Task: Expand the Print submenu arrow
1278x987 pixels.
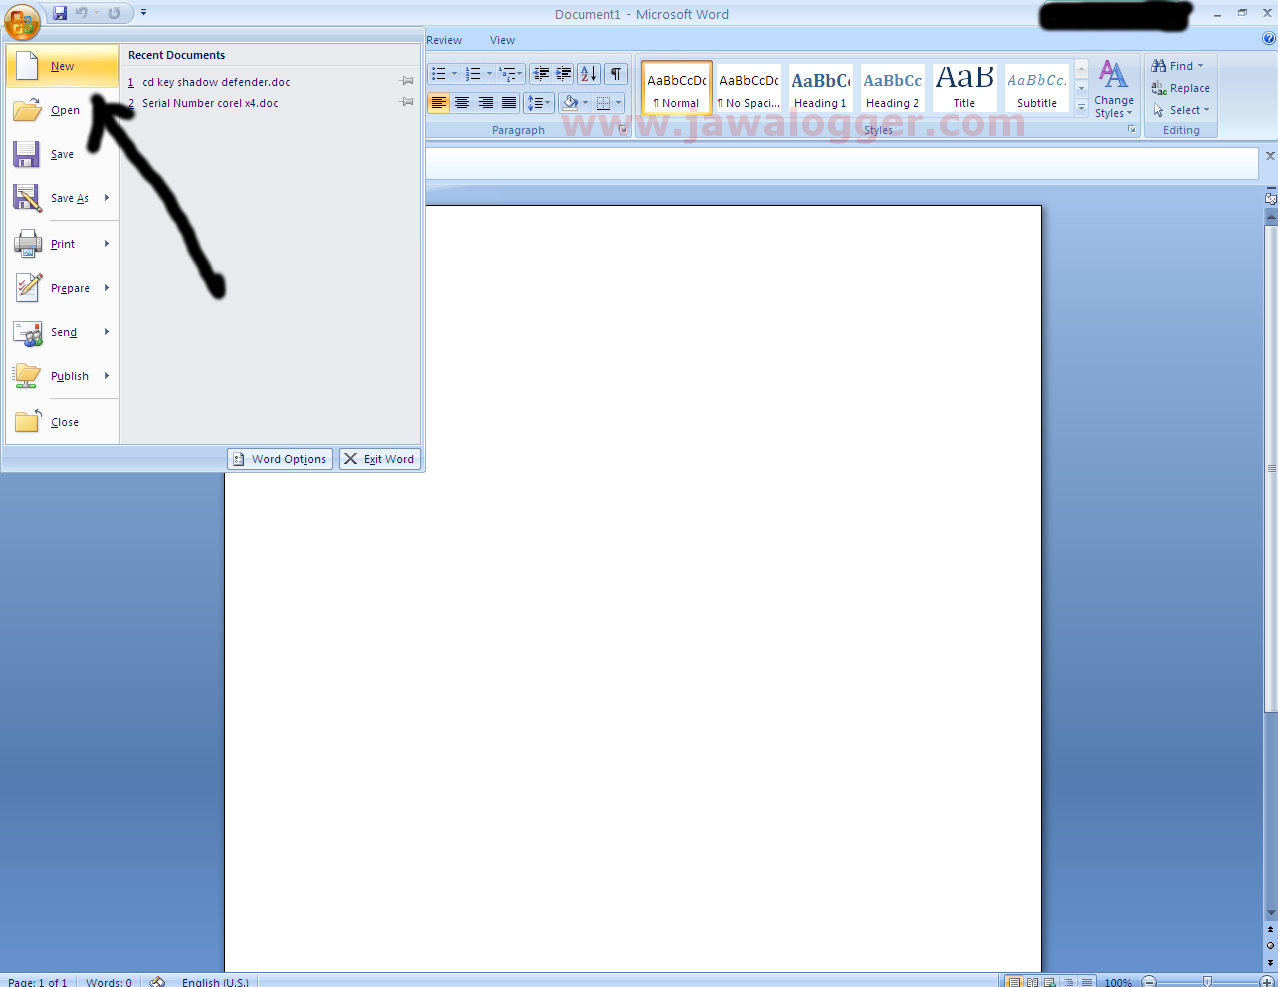Action: coord(107,244)
